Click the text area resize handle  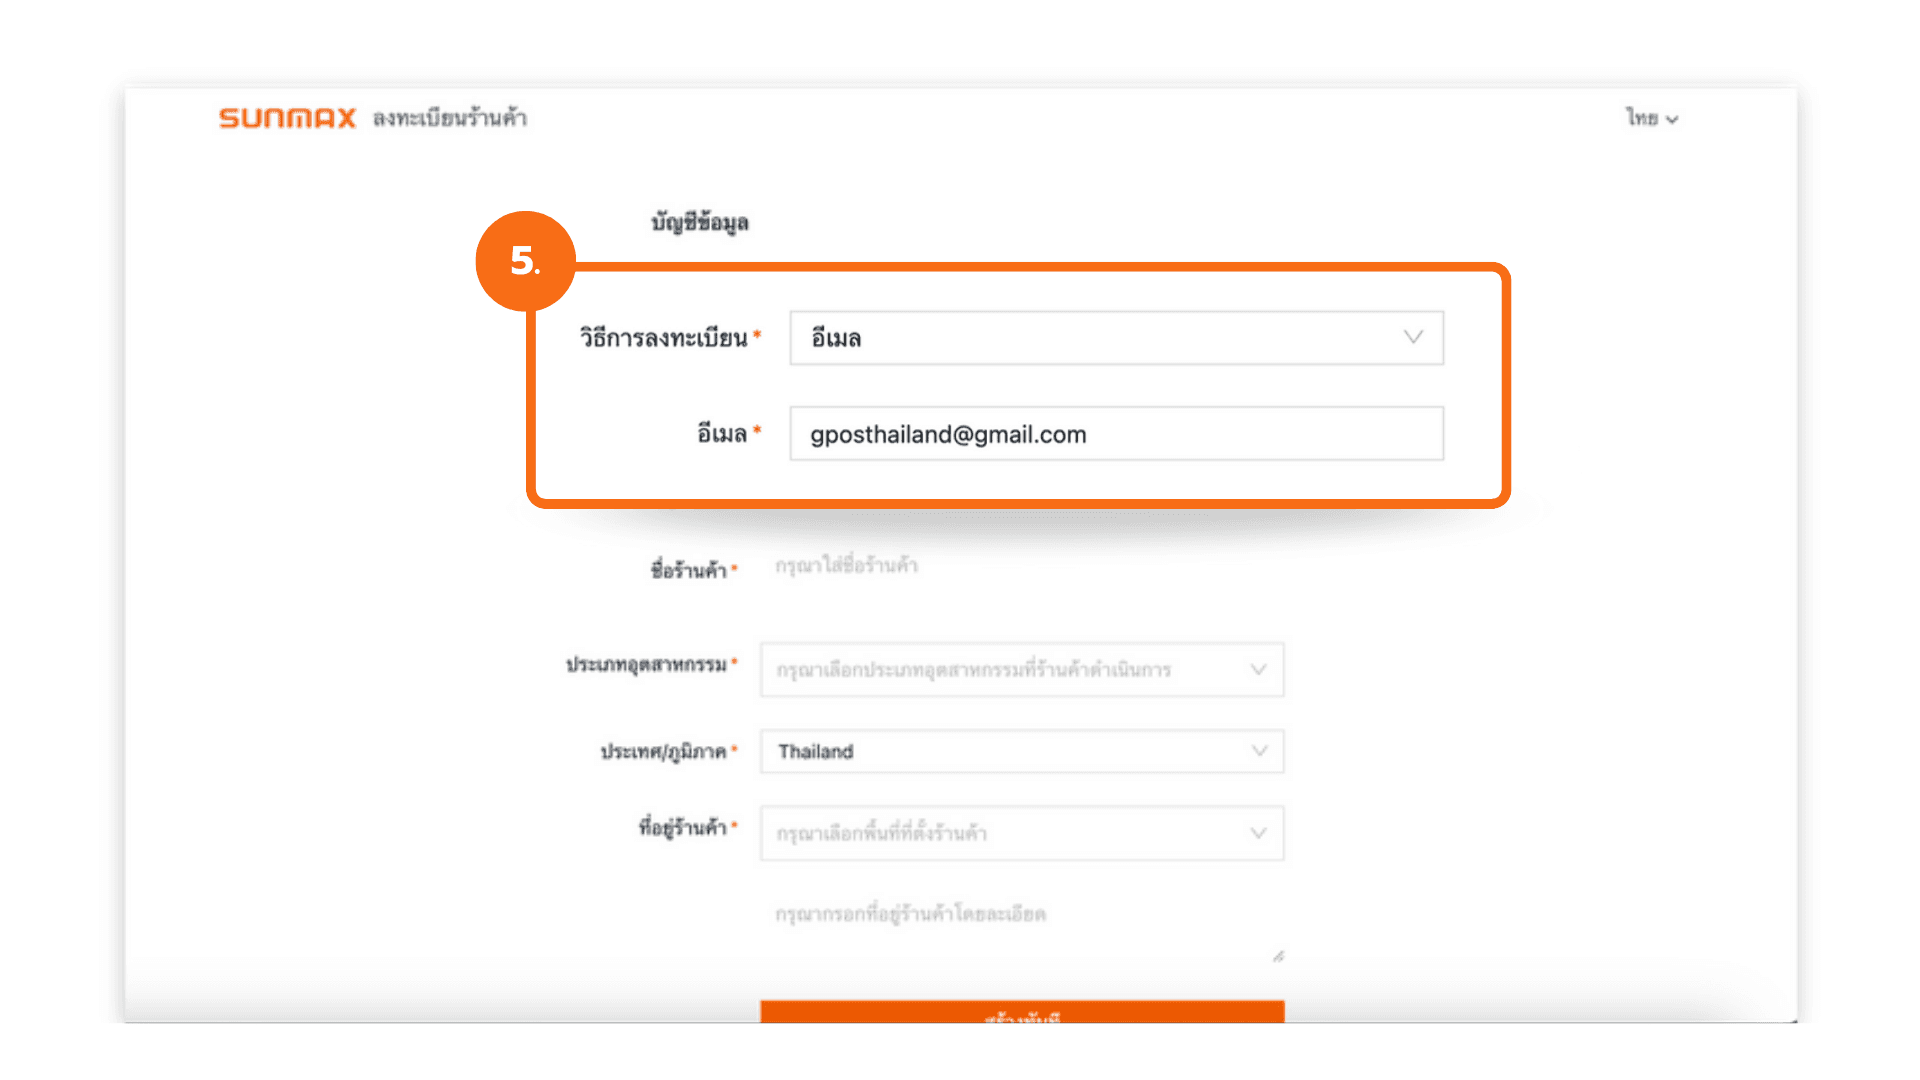(x=1278, y=957)
